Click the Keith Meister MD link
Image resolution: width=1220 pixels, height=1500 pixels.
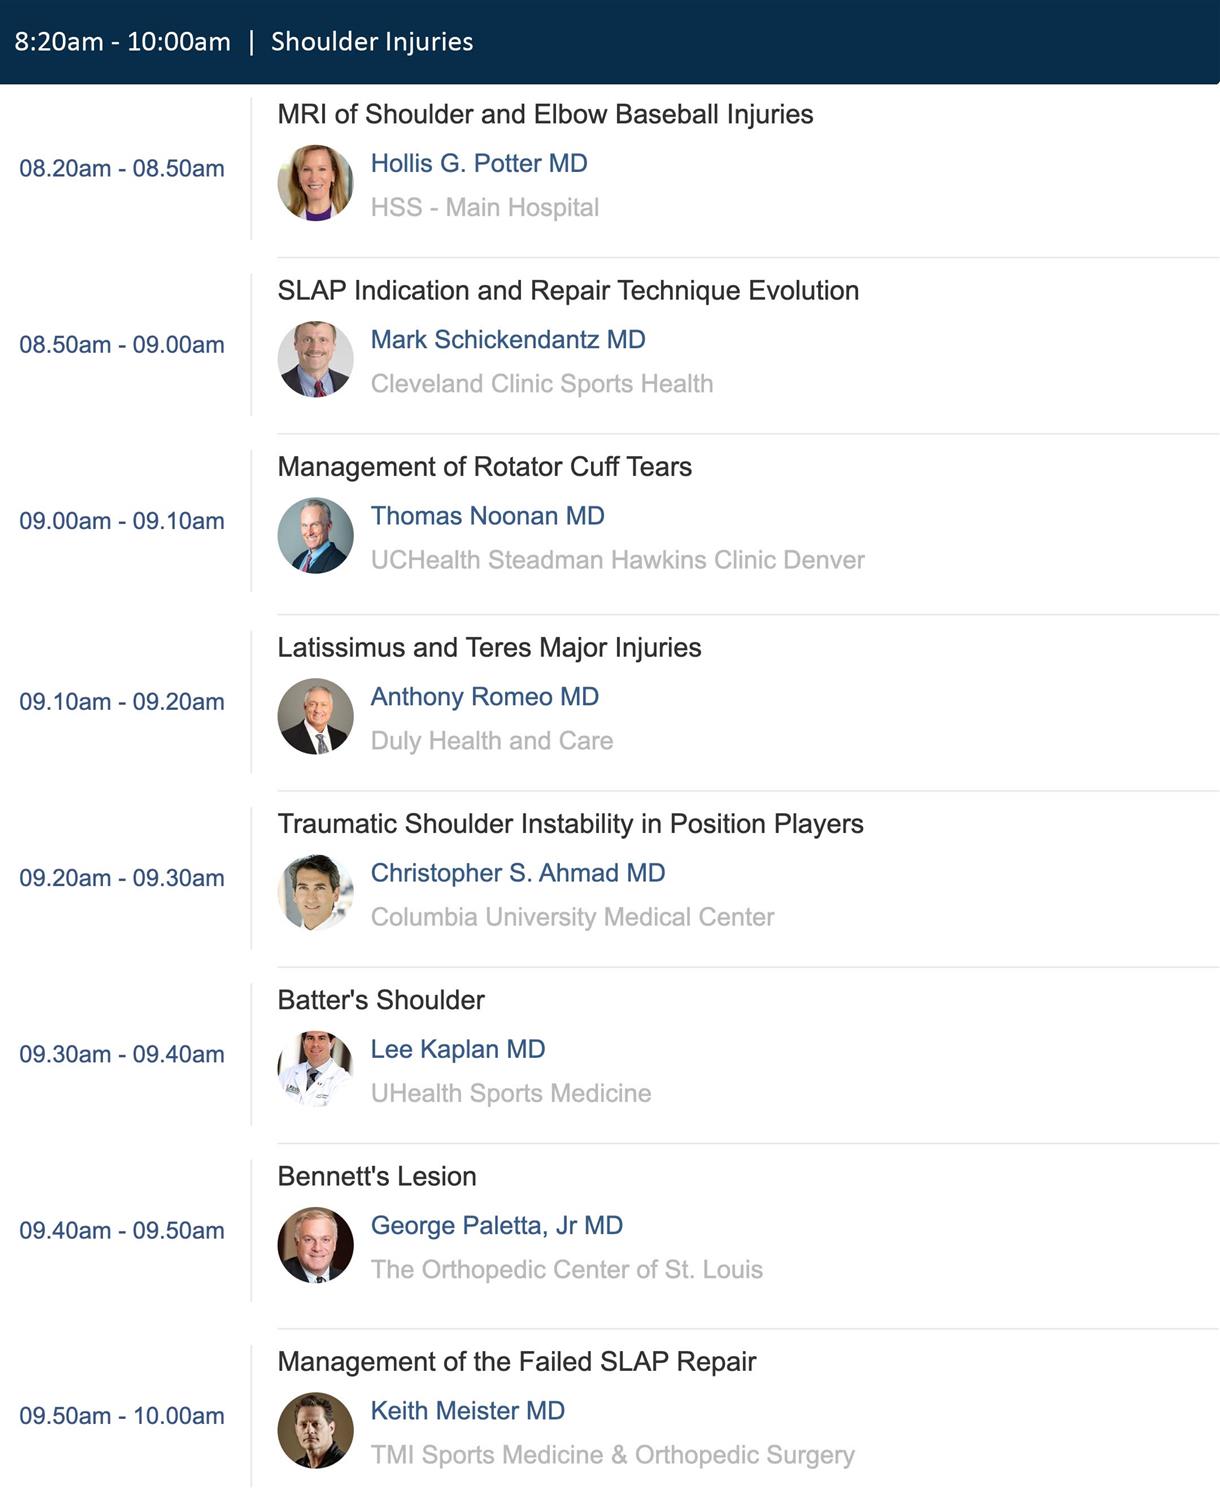[x=468, y=1410]
